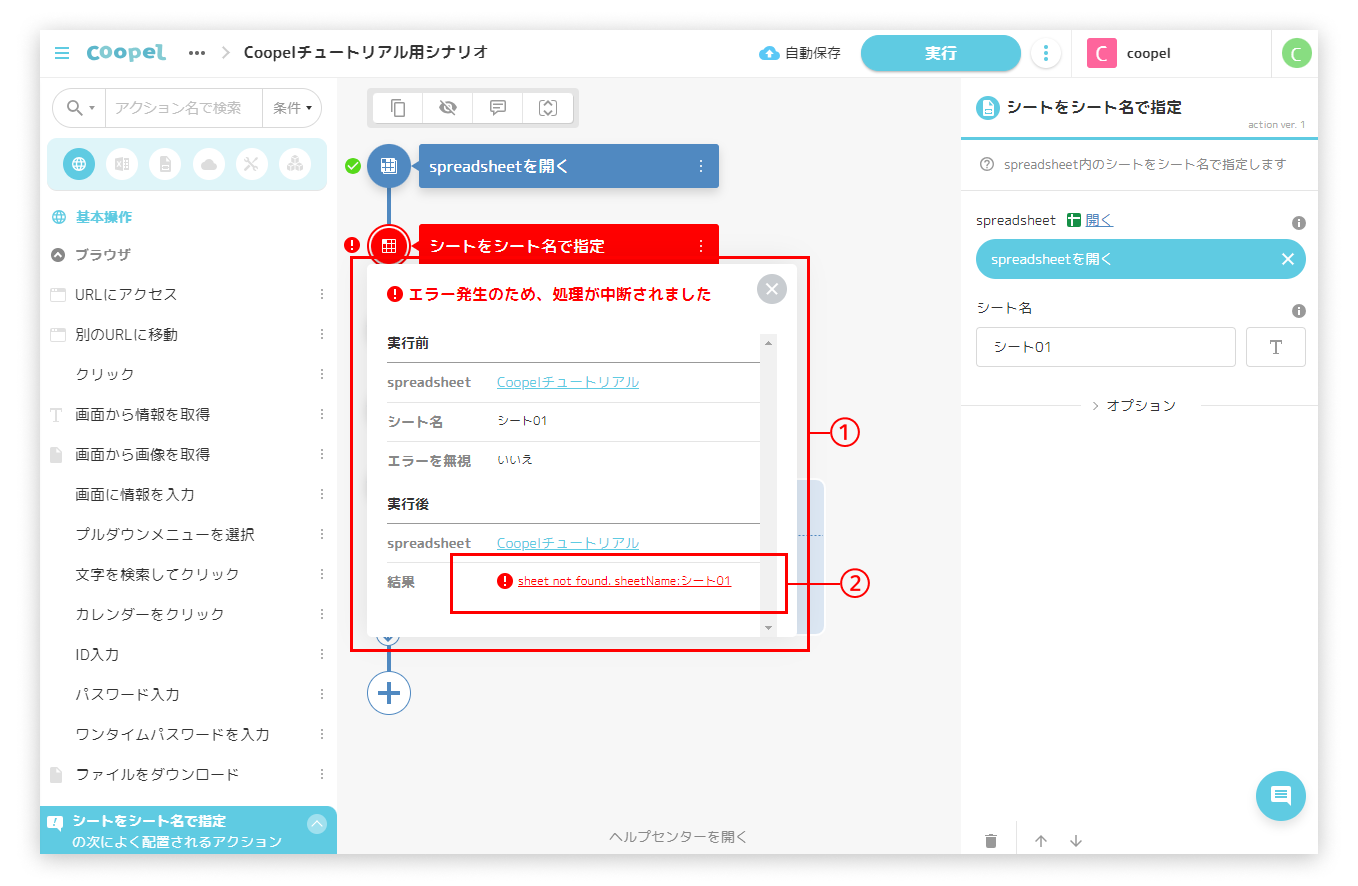
Task: Toggle the hide/disable eye-slash toolbar icon
Action: (x=448, y=108)
